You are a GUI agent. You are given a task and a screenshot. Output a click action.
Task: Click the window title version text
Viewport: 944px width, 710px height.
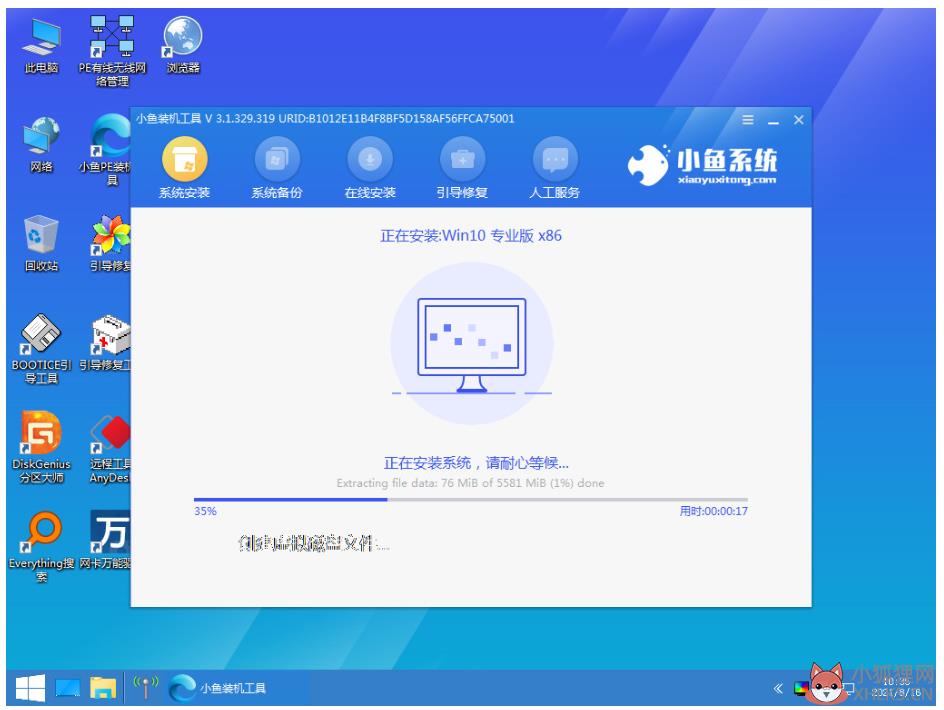click(x=325, y=119)
